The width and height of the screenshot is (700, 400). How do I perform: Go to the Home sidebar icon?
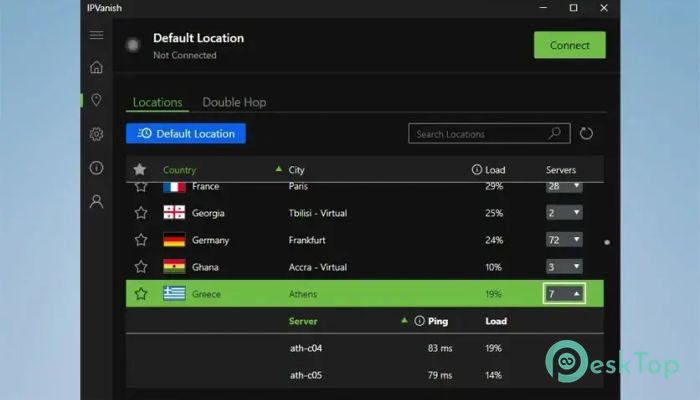tap(96, 67)
